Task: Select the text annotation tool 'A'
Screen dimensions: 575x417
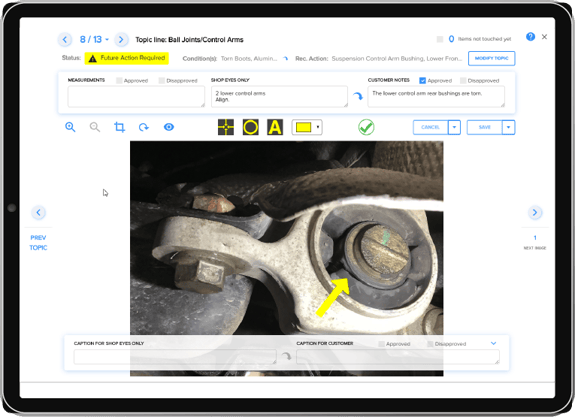Action: click(275, 127)
